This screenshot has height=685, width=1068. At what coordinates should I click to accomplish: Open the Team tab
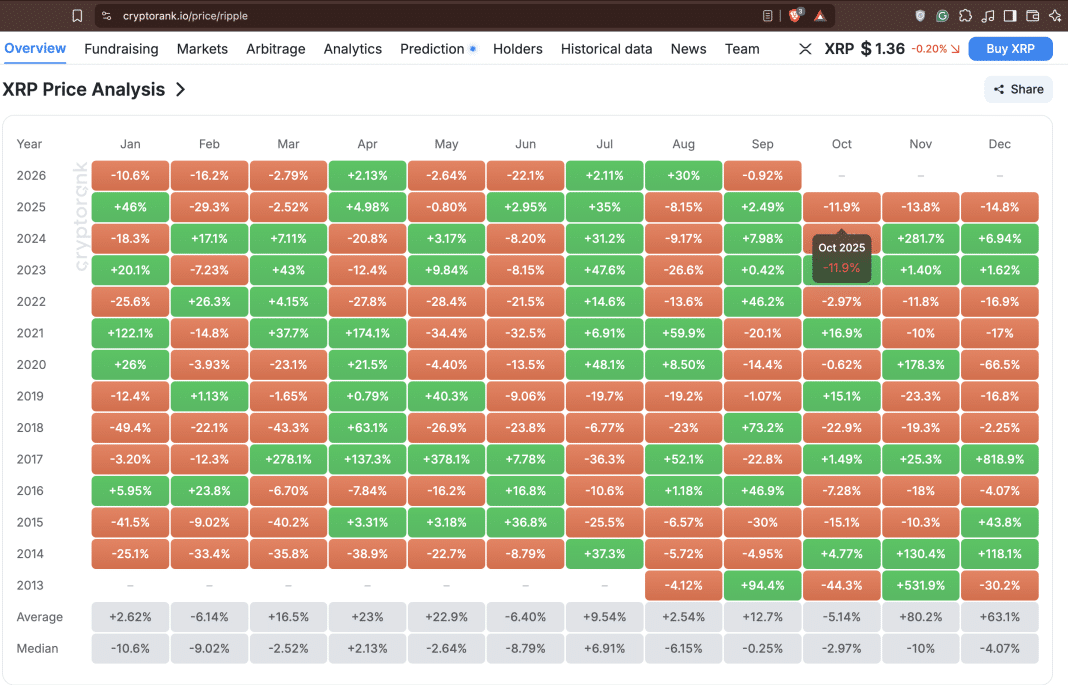coord(742,49)
